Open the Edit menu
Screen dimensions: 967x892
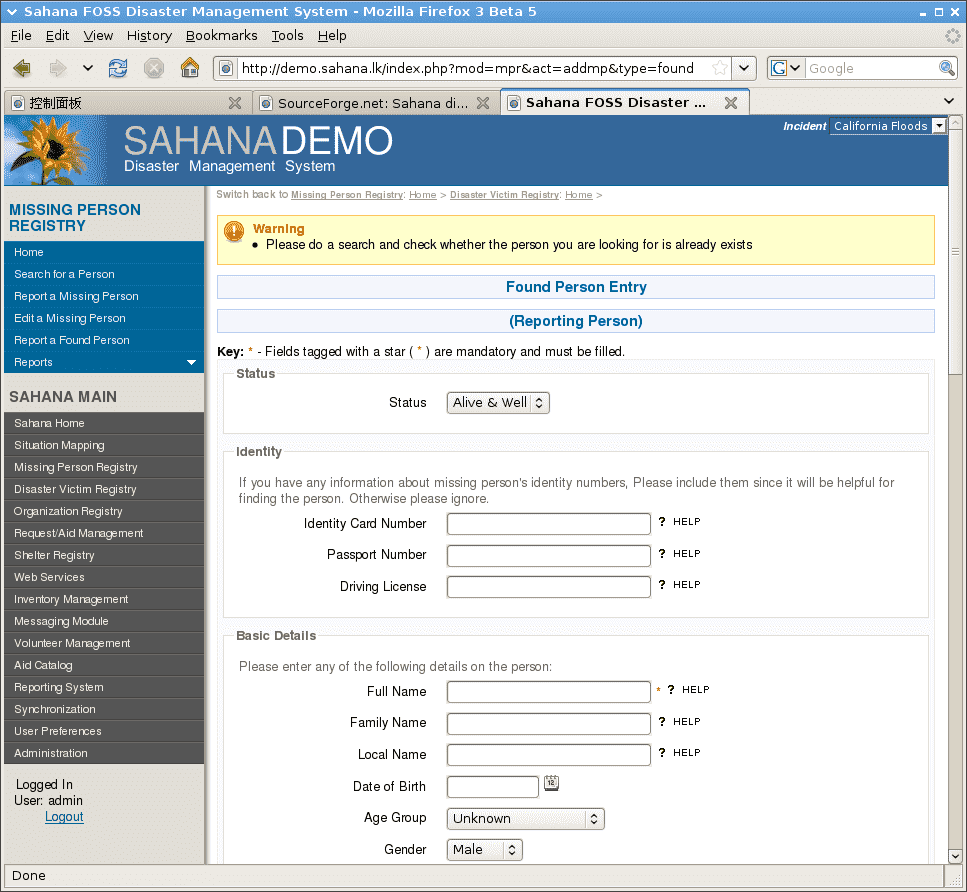tap(57, 36)
